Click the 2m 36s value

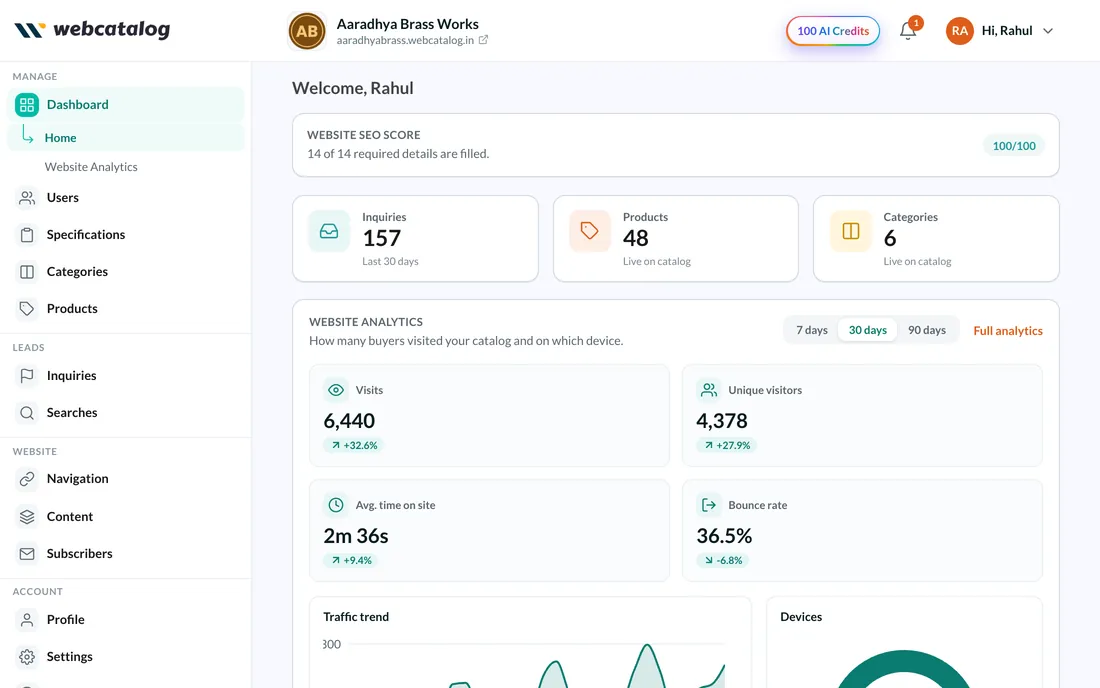click(x=356, y=536)
